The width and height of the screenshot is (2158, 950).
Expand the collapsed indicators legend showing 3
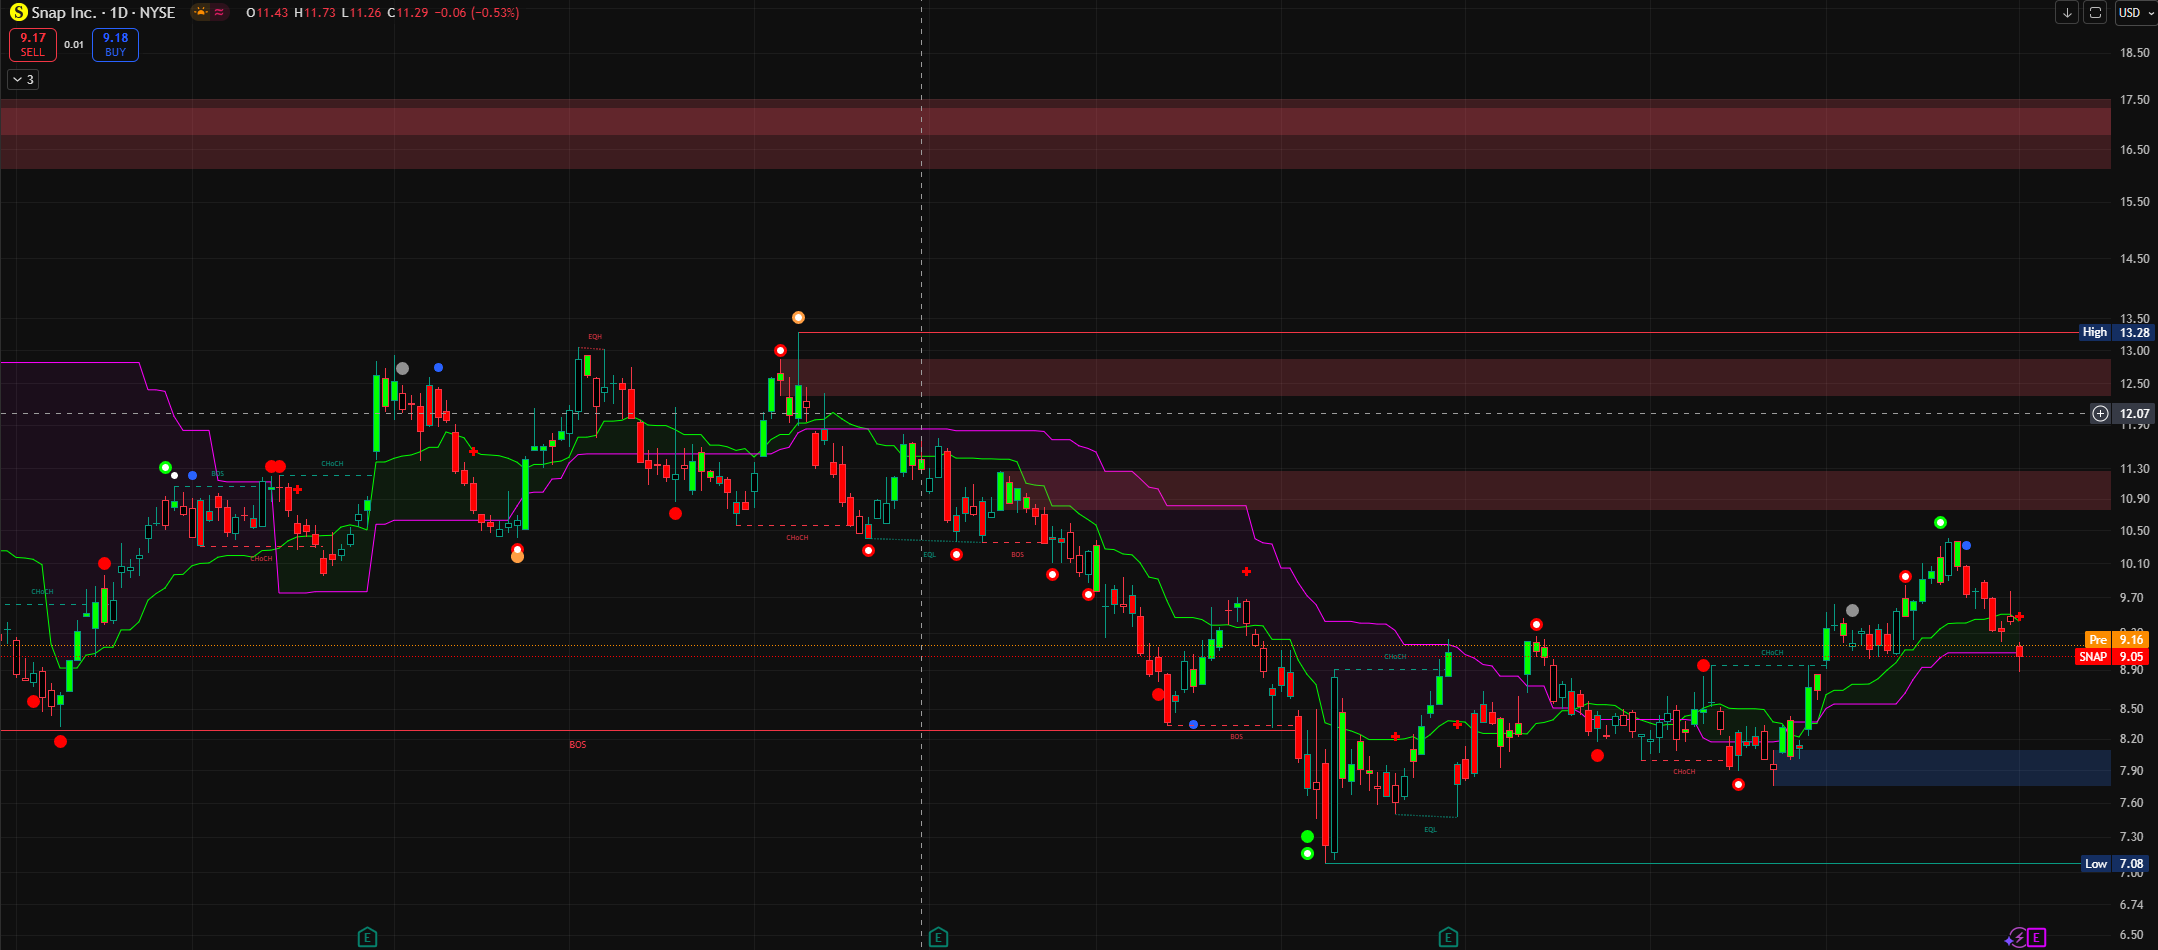(x=23, y=80)
